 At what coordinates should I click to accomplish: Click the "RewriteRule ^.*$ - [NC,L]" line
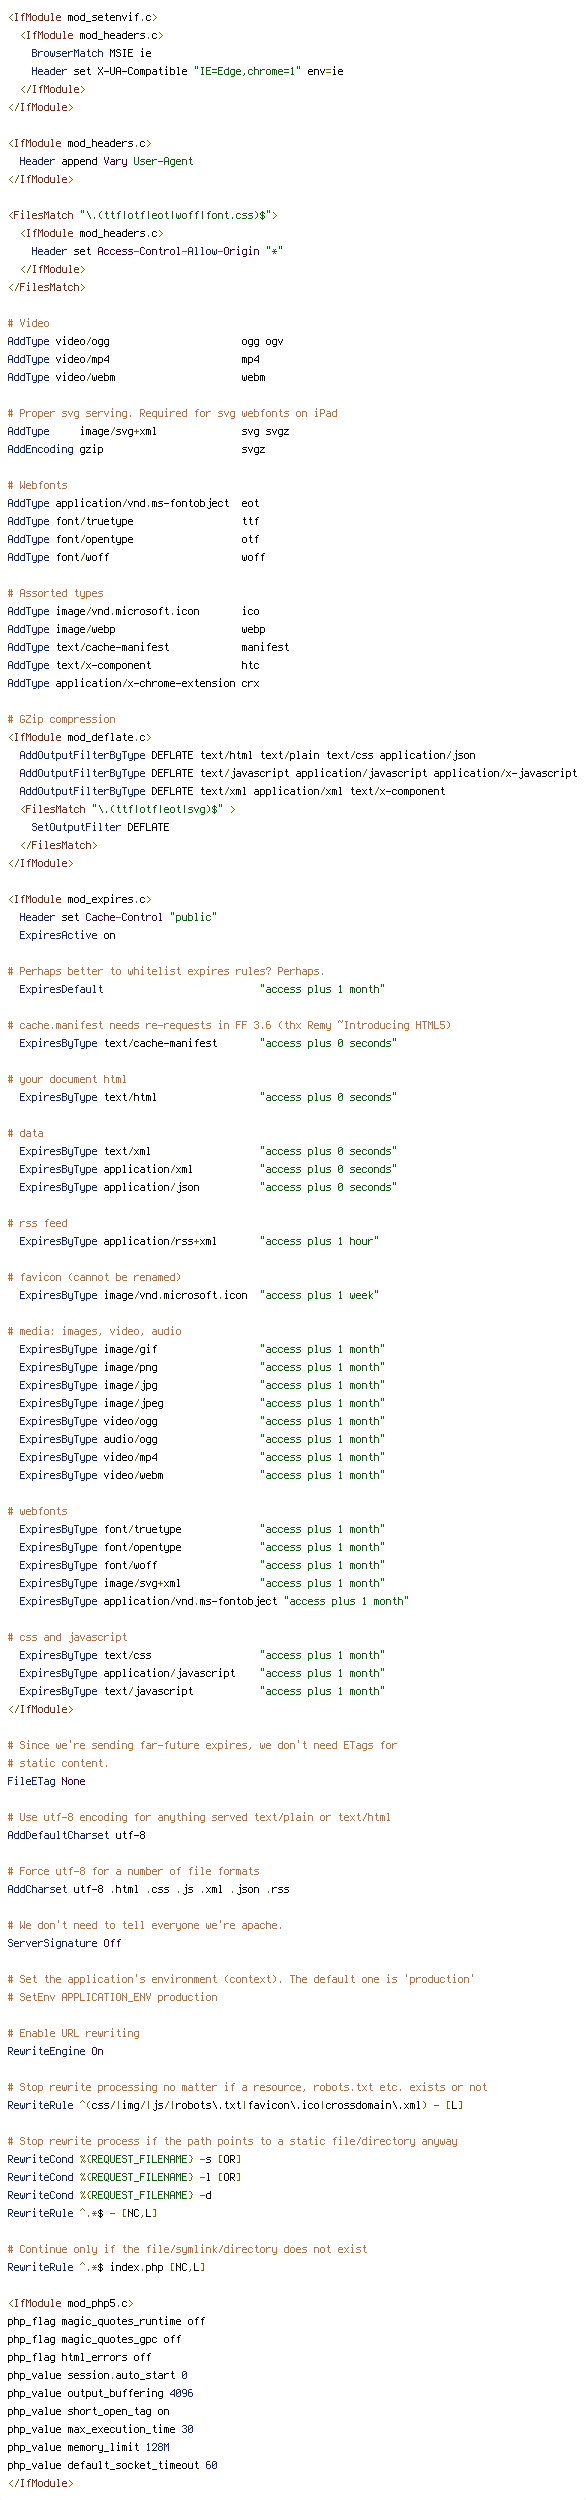[82, 2213]
